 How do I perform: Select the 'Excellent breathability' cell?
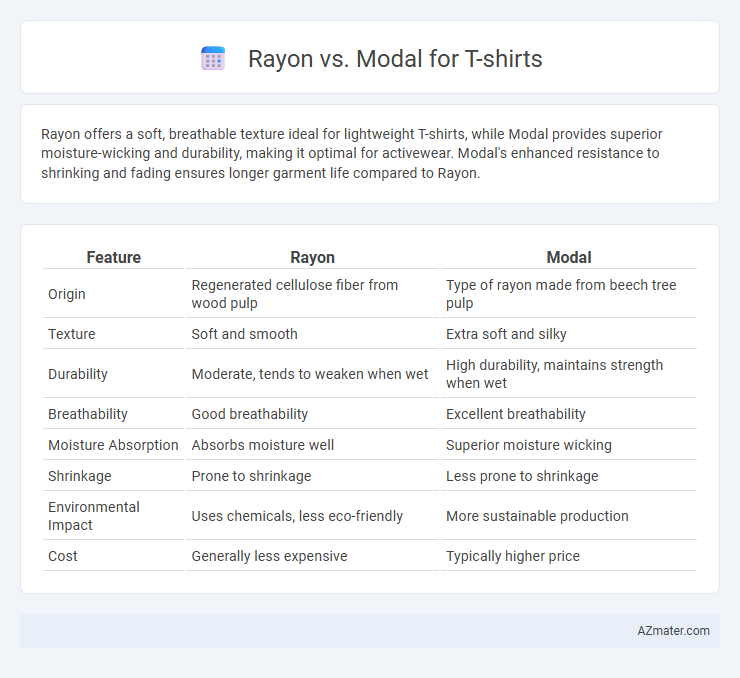[x=569, y=414]
